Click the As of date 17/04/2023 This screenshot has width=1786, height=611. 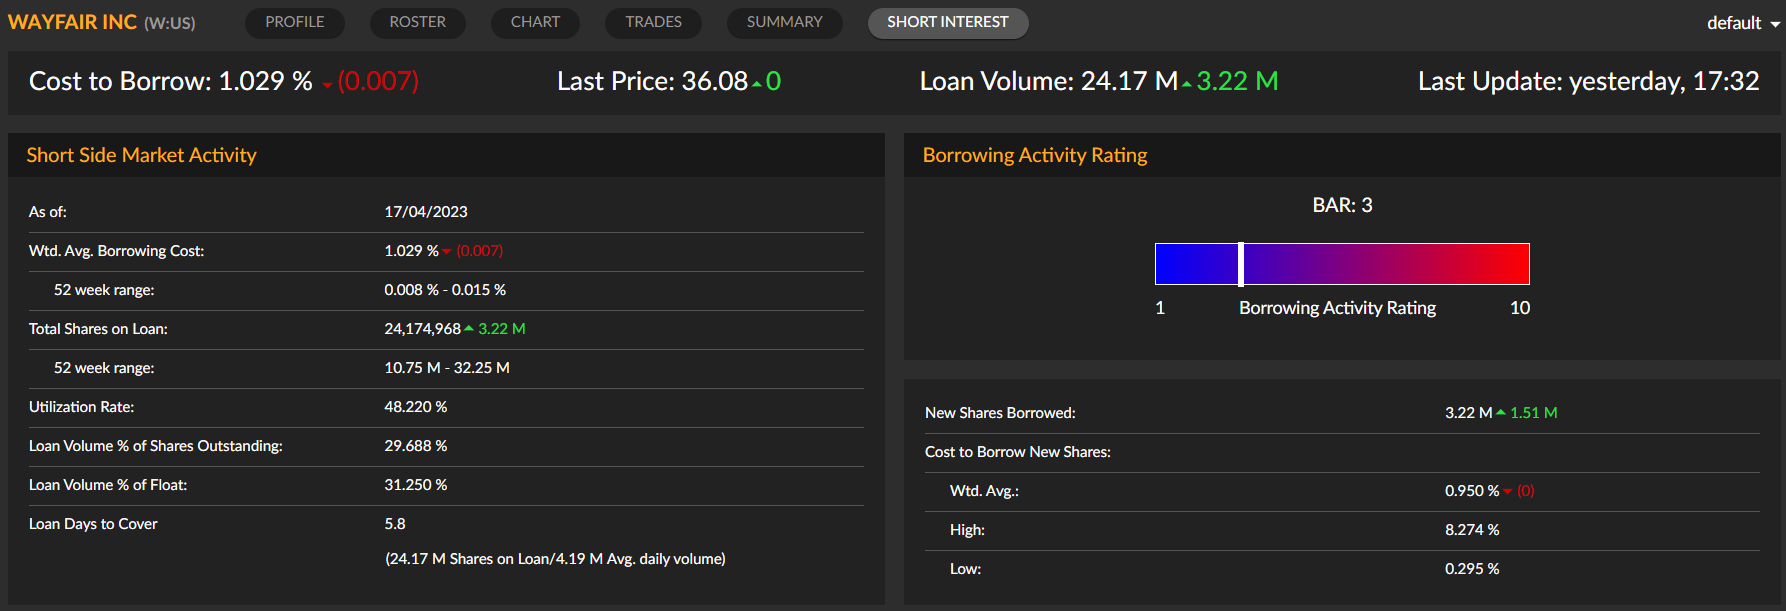(x=426, y=212)
